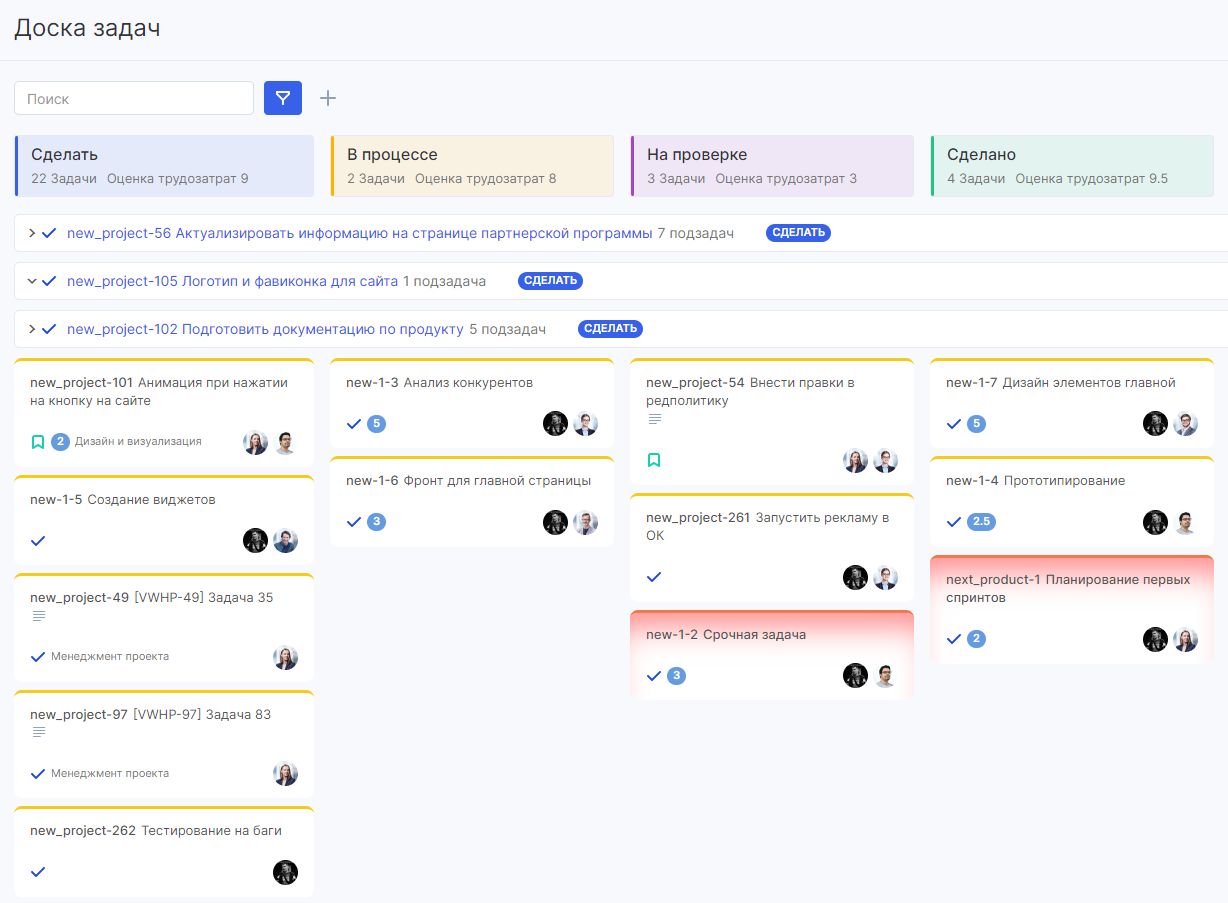Open the filter funnel button

pos(283,98)
